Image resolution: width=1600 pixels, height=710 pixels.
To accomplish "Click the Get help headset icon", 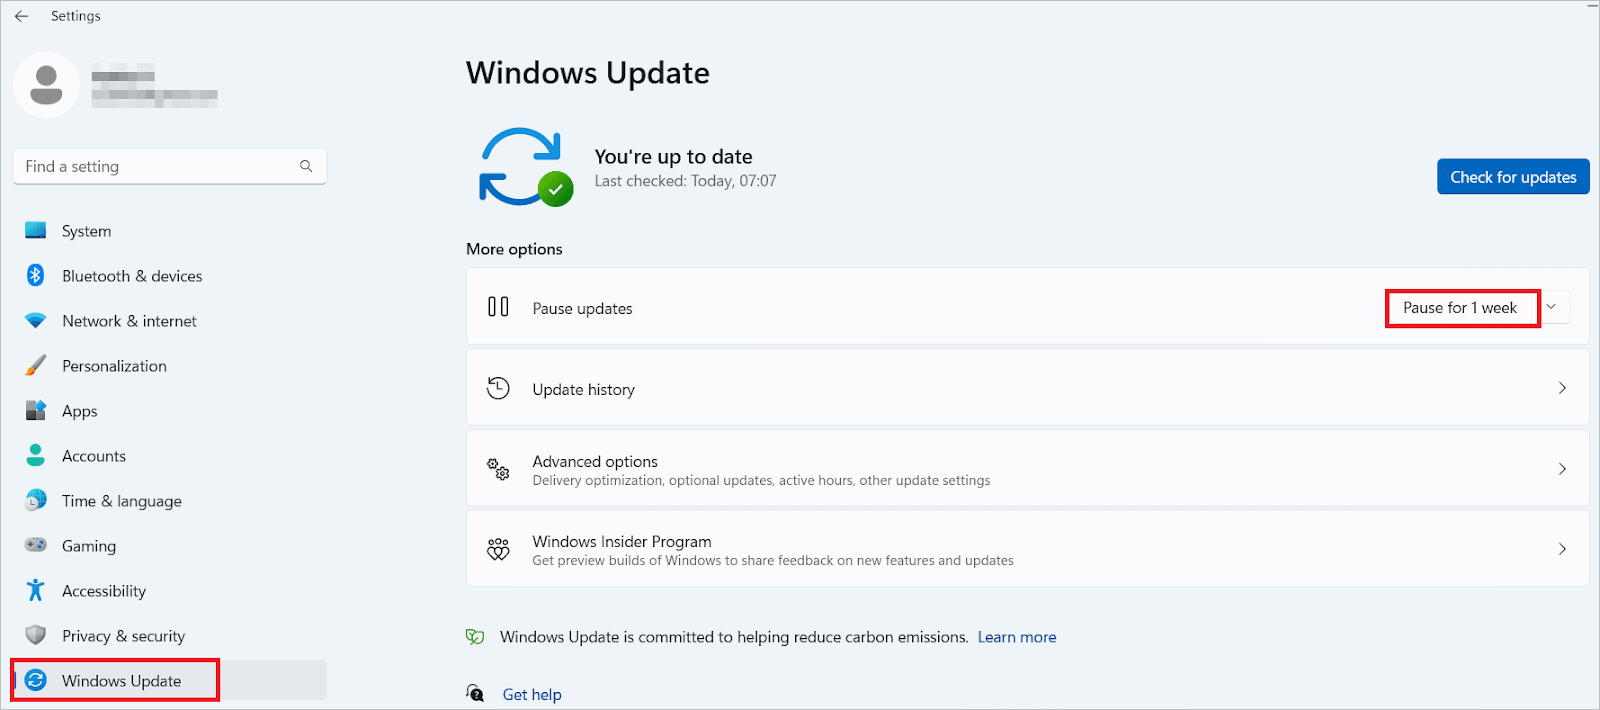I will point(475,693).
